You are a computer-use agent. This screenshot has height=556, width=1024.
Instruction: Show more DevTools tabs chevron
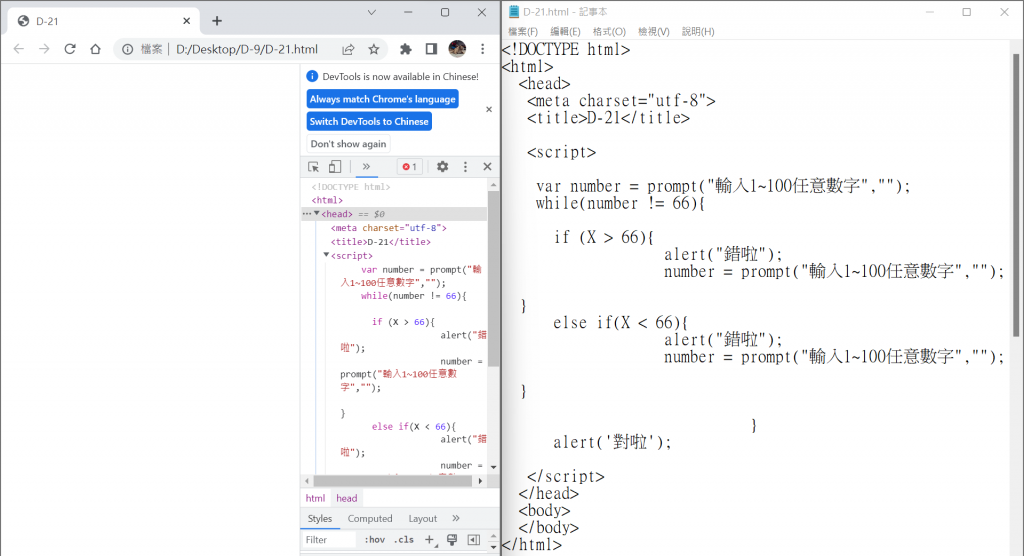pos(366,167)
